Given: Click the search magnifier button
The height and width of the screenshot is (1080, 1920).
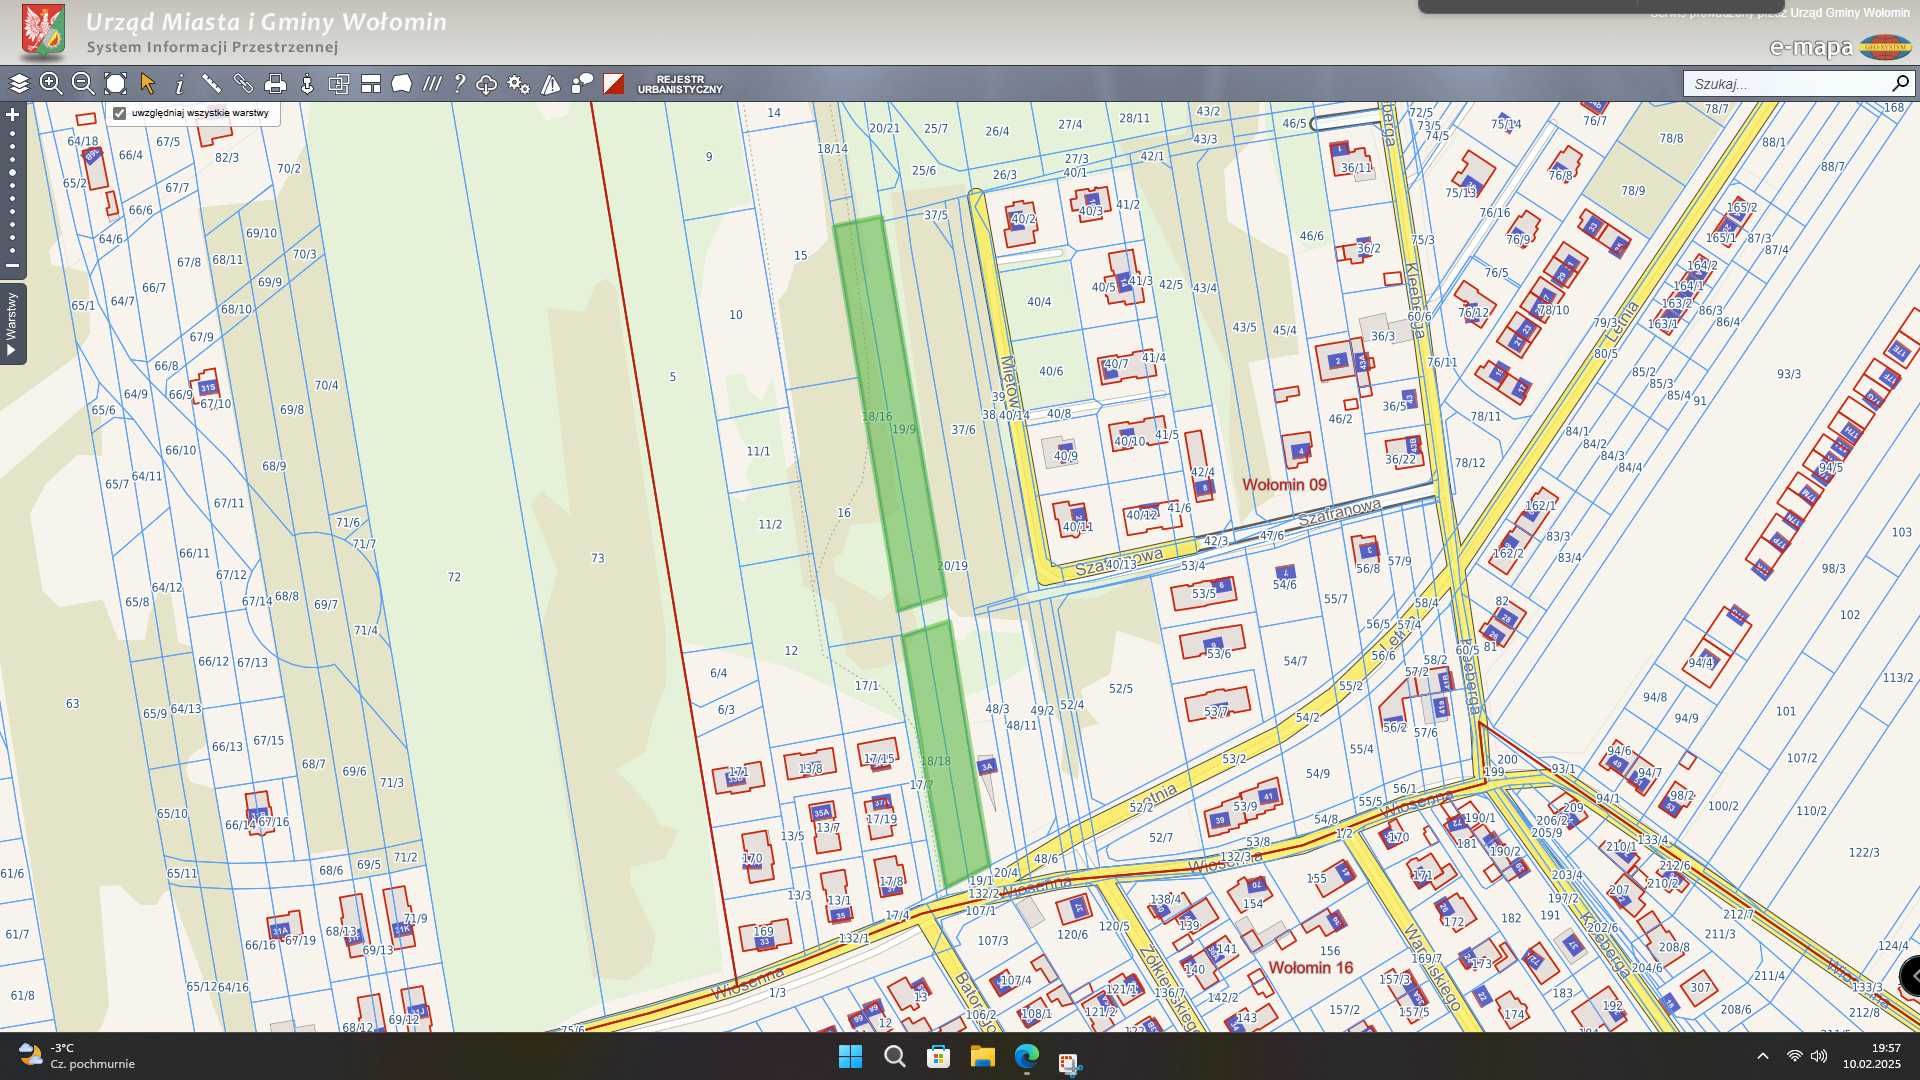Looking at the screenshot, I should point(1900,83).
